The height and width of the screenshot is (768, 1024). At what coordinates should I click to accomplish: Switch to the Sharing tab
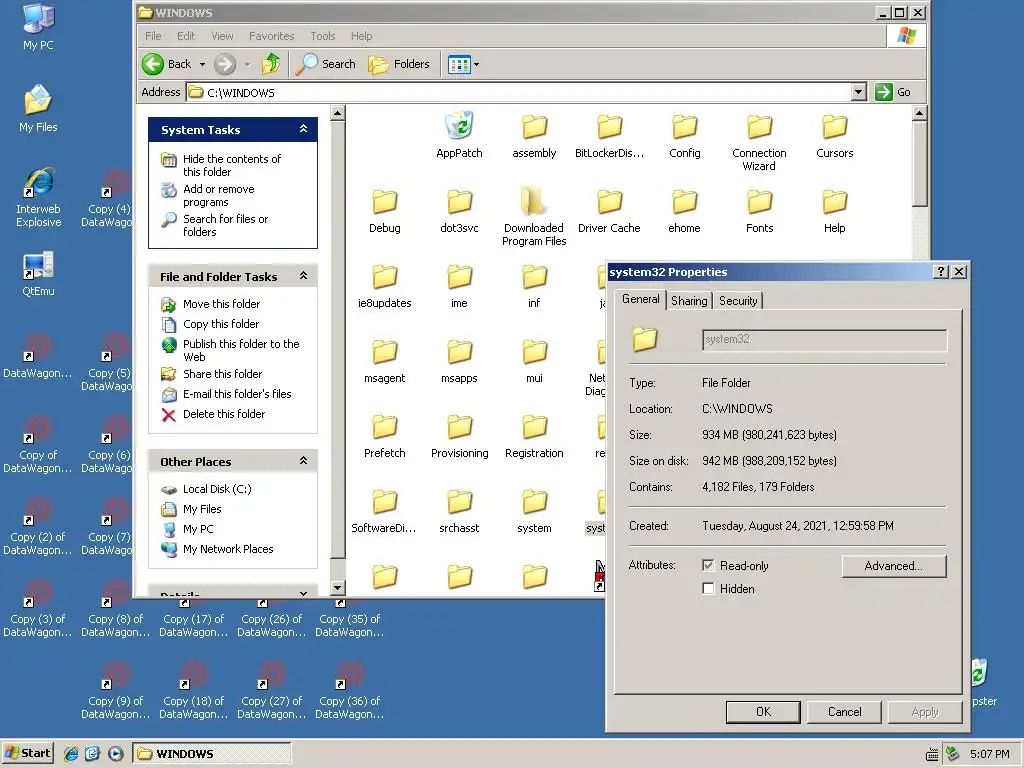click(689, 300)
